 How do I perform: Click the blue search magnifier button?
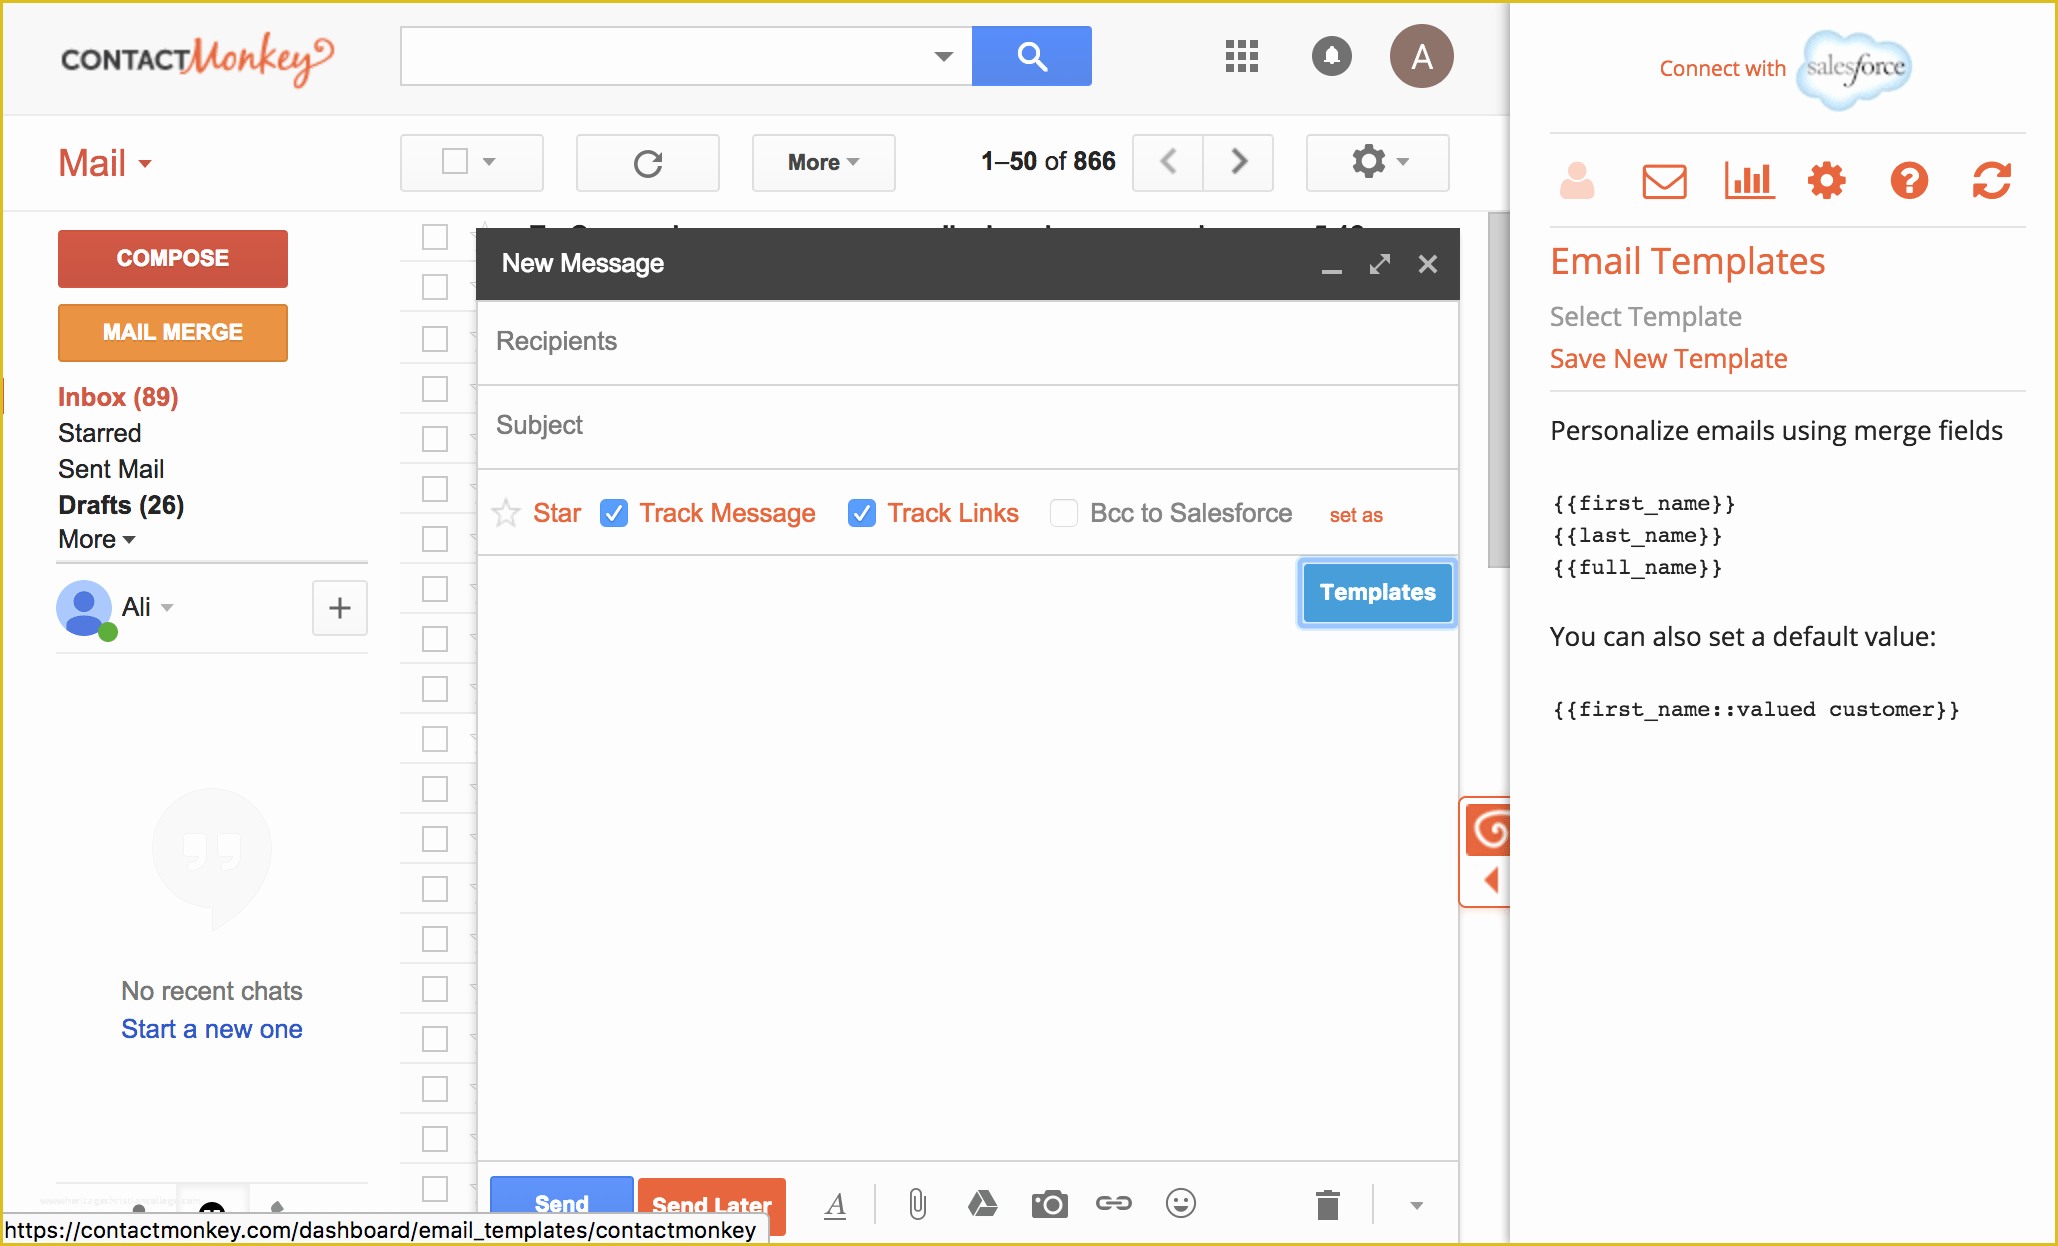click(1031, 56)
